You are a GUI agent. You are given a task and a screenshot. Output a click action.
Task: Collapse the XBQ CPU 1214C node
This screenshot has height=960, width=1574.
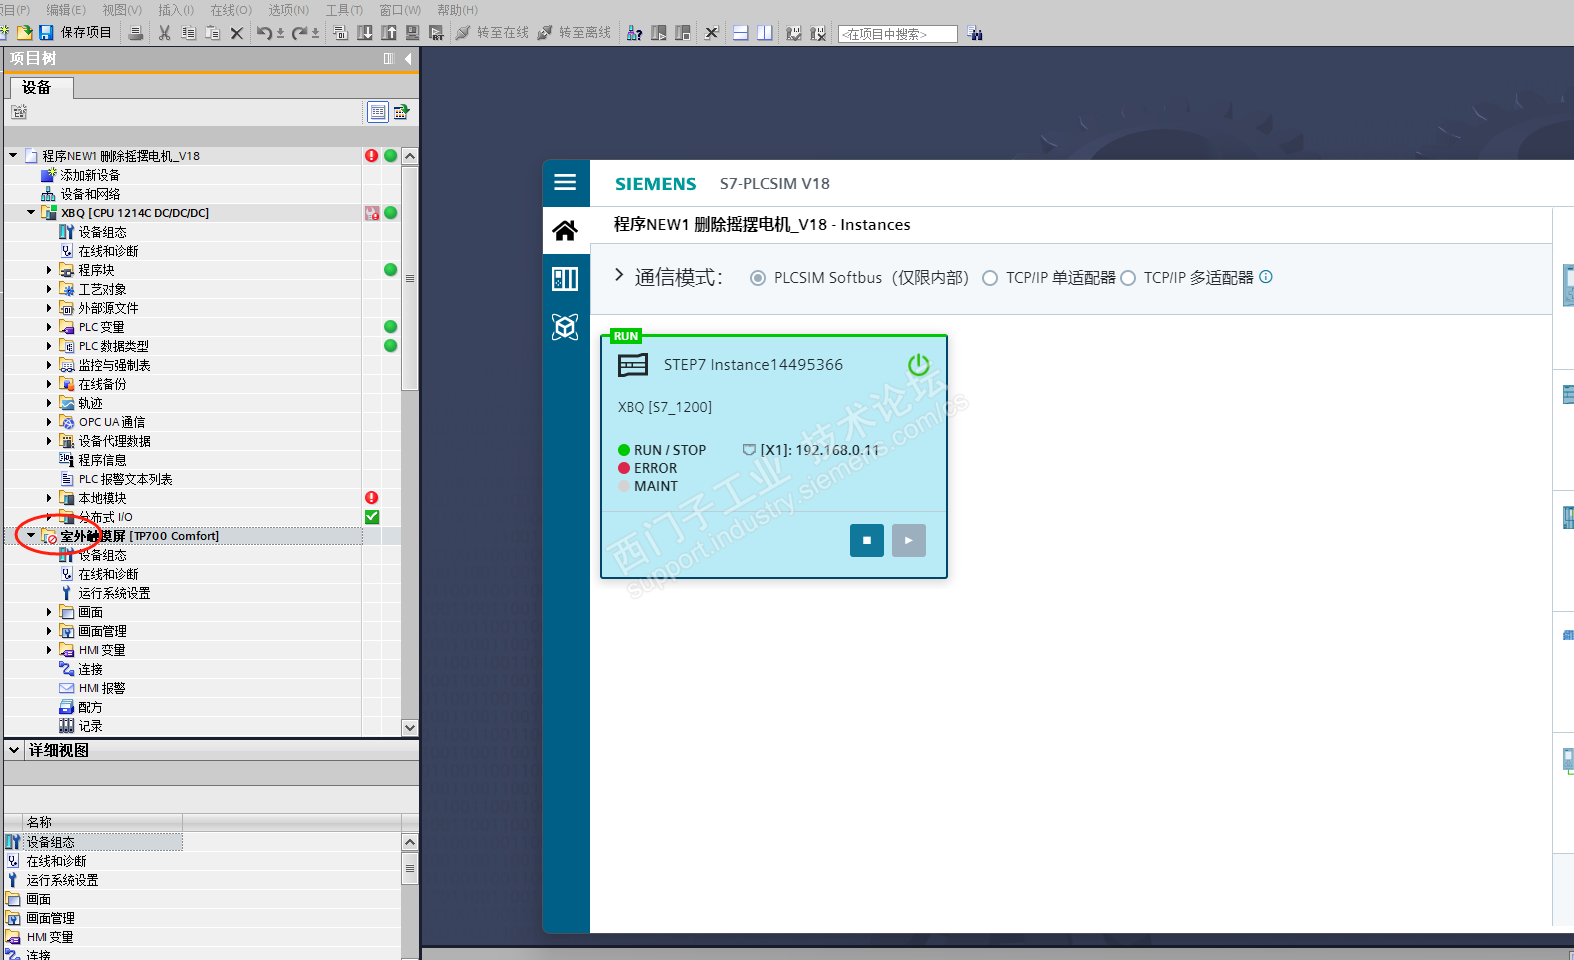[31, 213]
